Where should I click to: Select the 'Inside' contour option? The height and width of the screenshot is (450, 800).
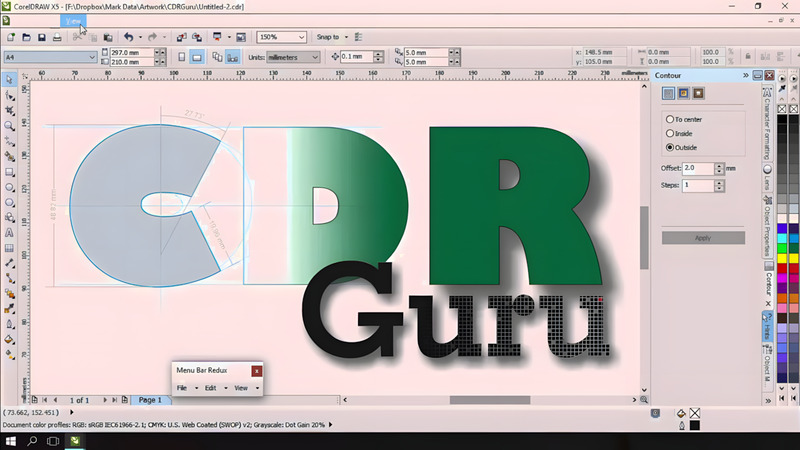[669, 133]
